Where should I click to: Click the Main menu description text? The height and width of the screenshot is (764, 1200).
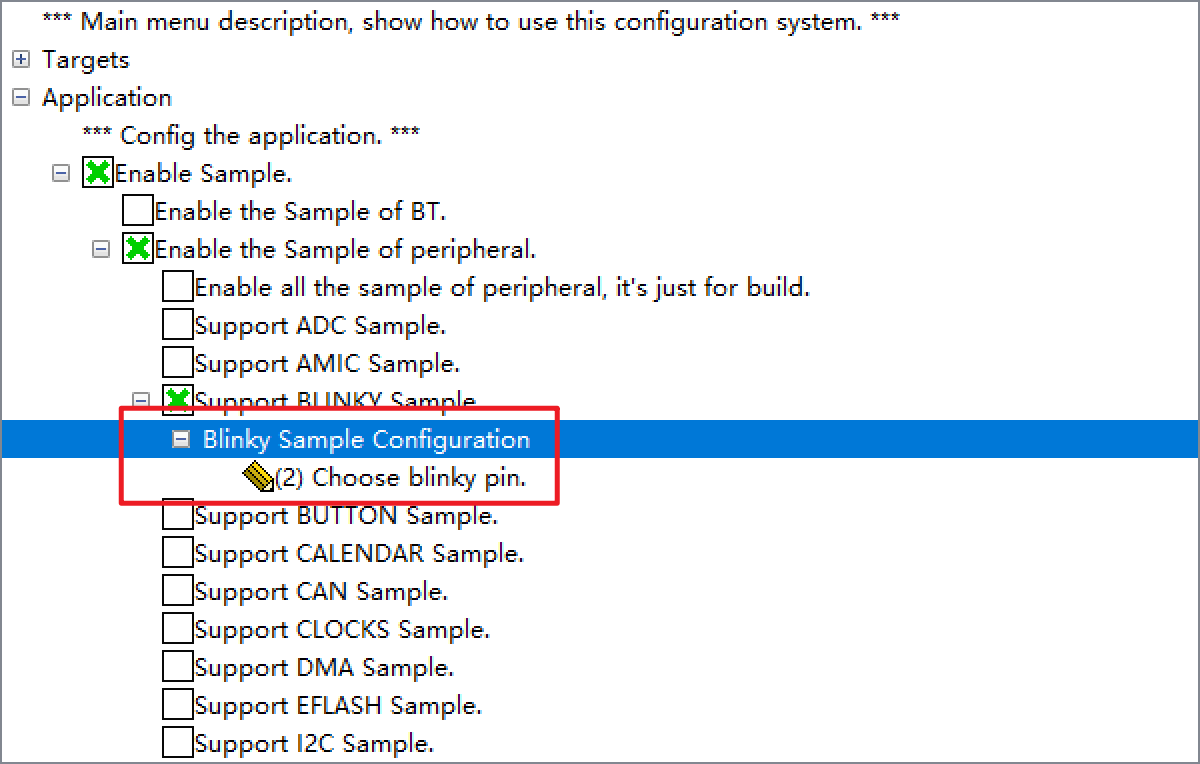470,22
